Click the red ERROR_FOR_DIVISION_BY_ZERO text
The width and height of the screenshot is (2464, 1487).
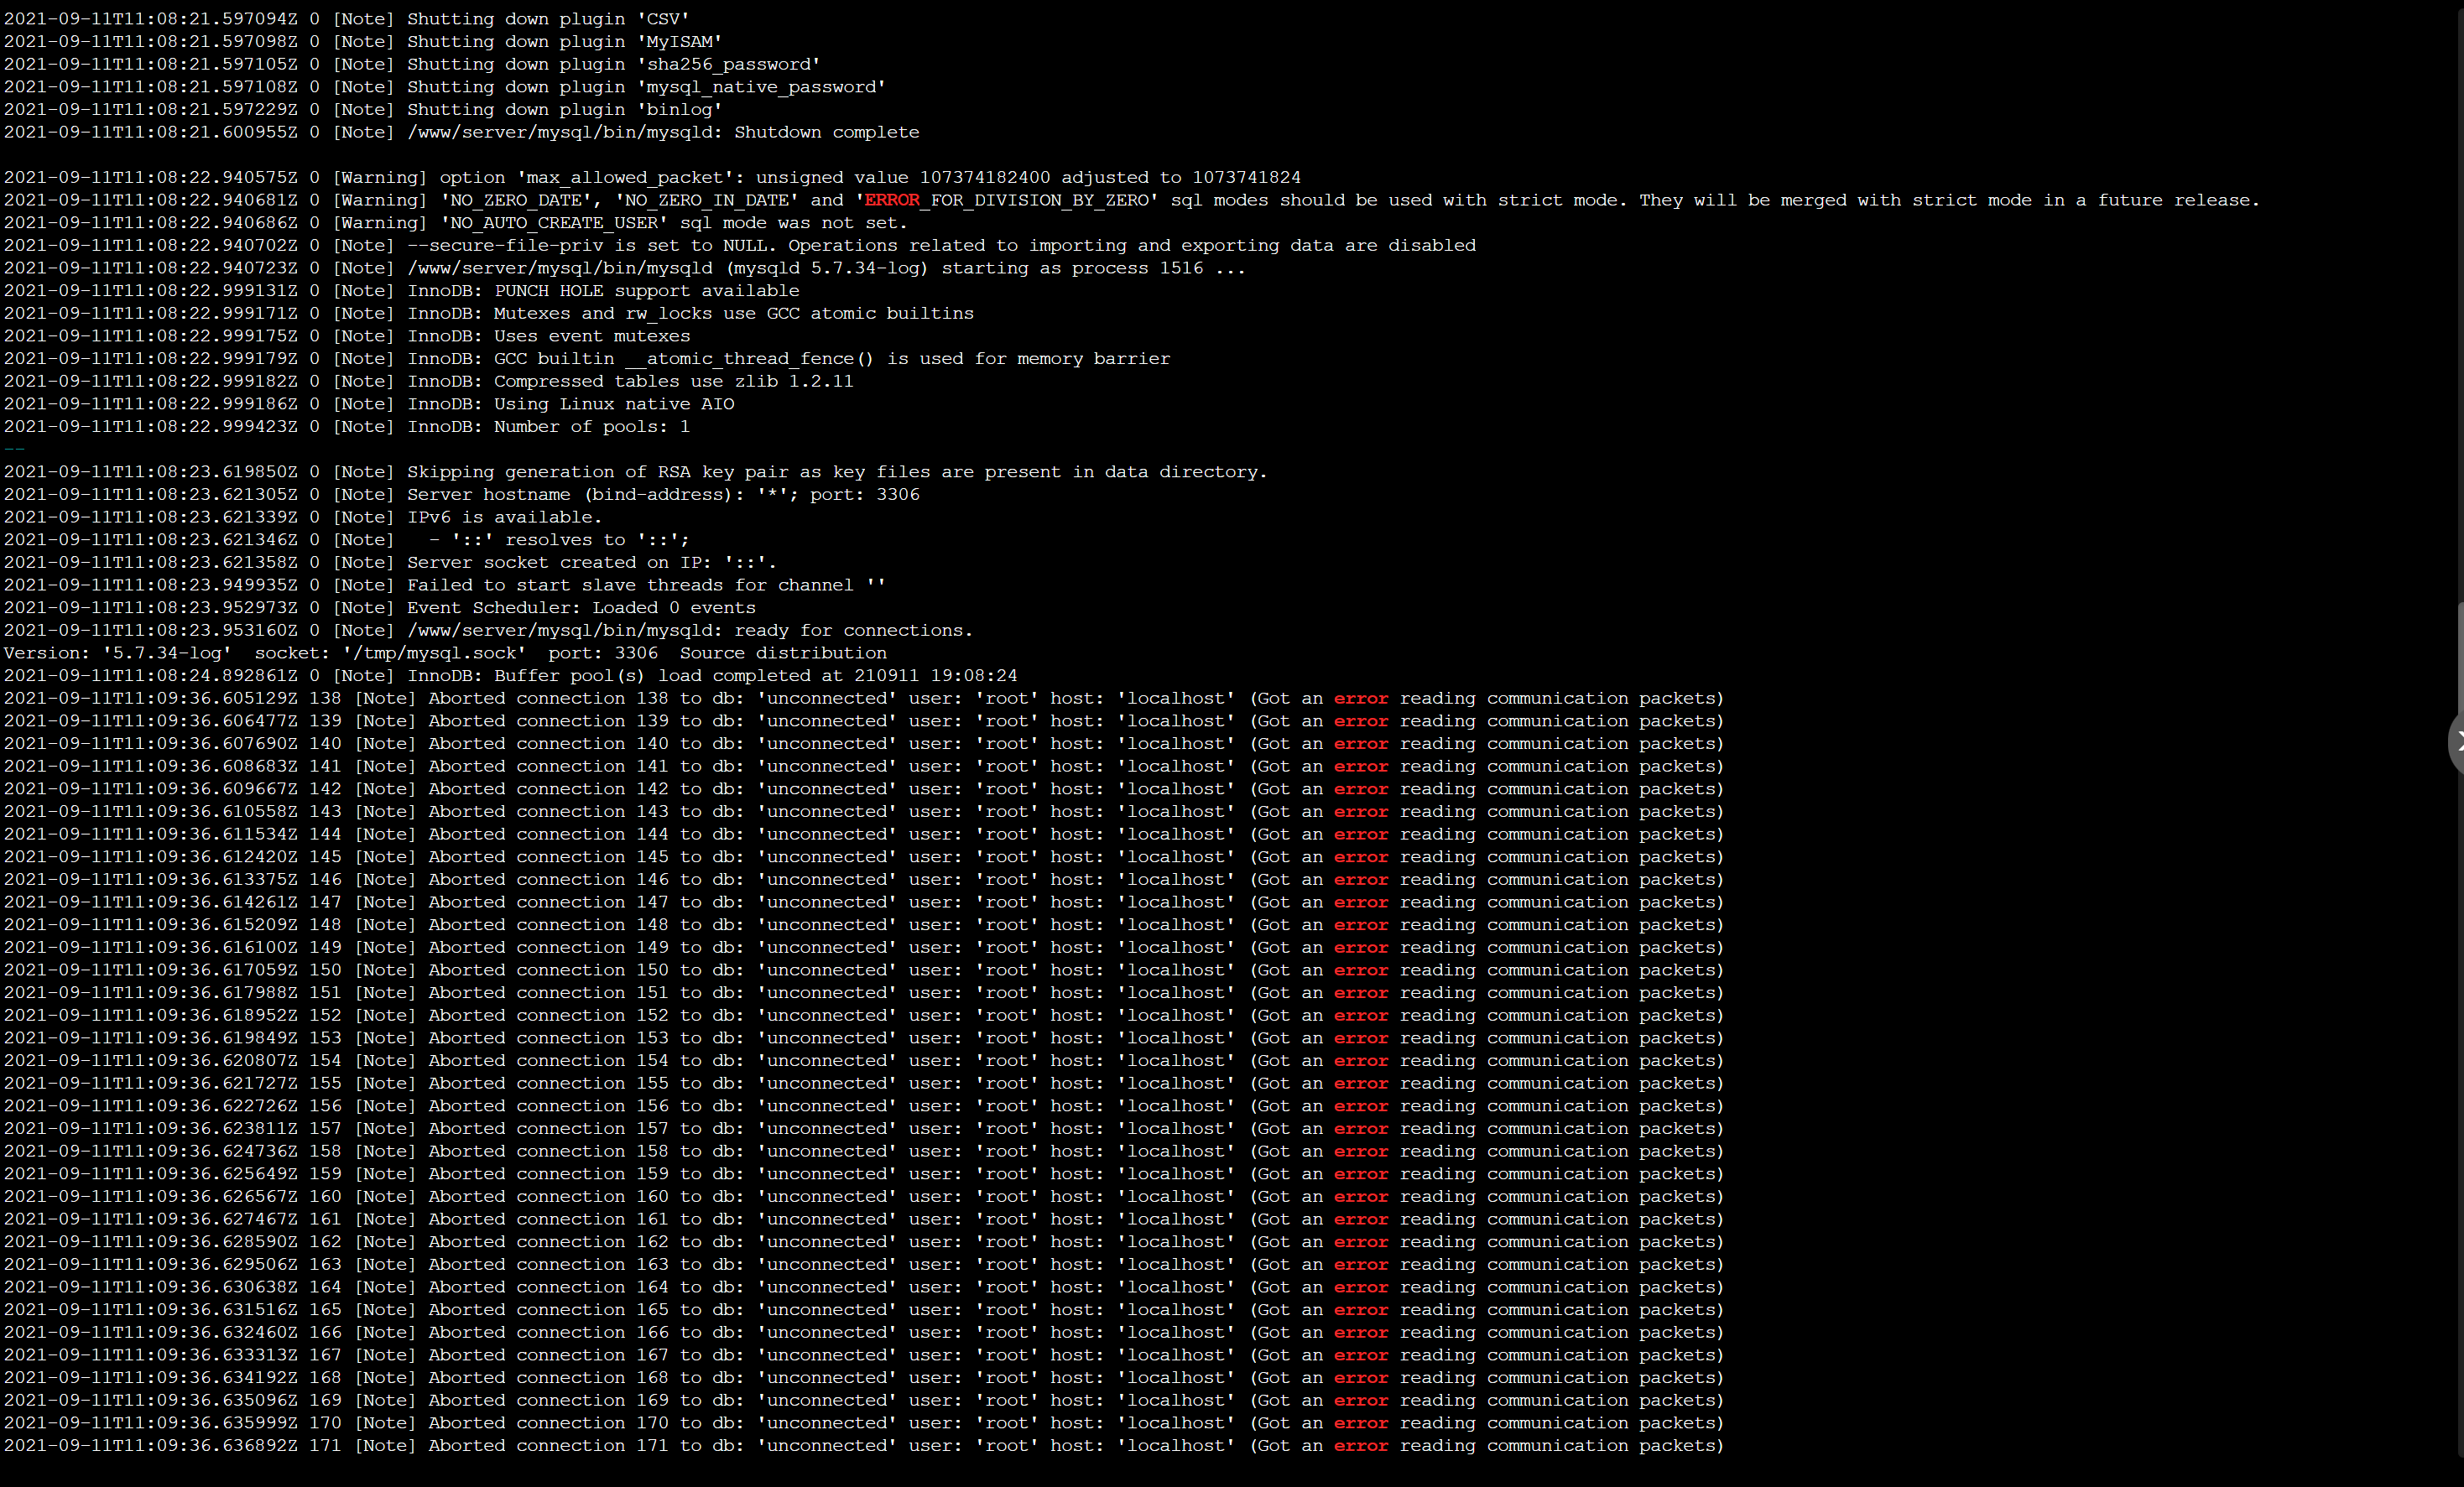[1007, 200]
